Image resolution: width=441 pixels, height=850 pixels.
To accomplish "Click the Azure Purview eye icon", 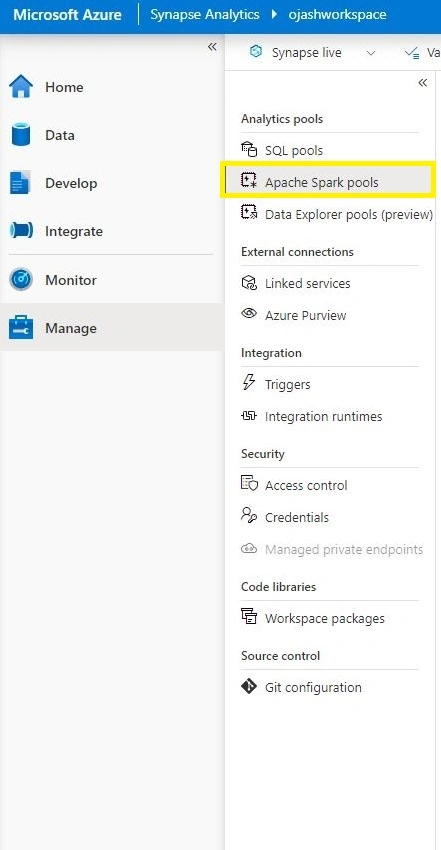I will [x=249, y=314].
